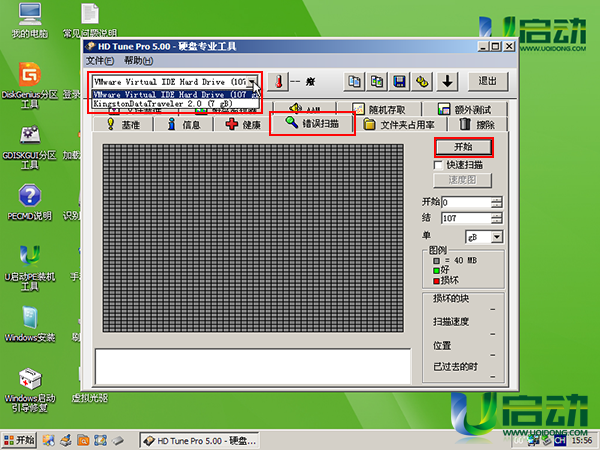Open the PECMD说明 help icon

pos(30,202)
